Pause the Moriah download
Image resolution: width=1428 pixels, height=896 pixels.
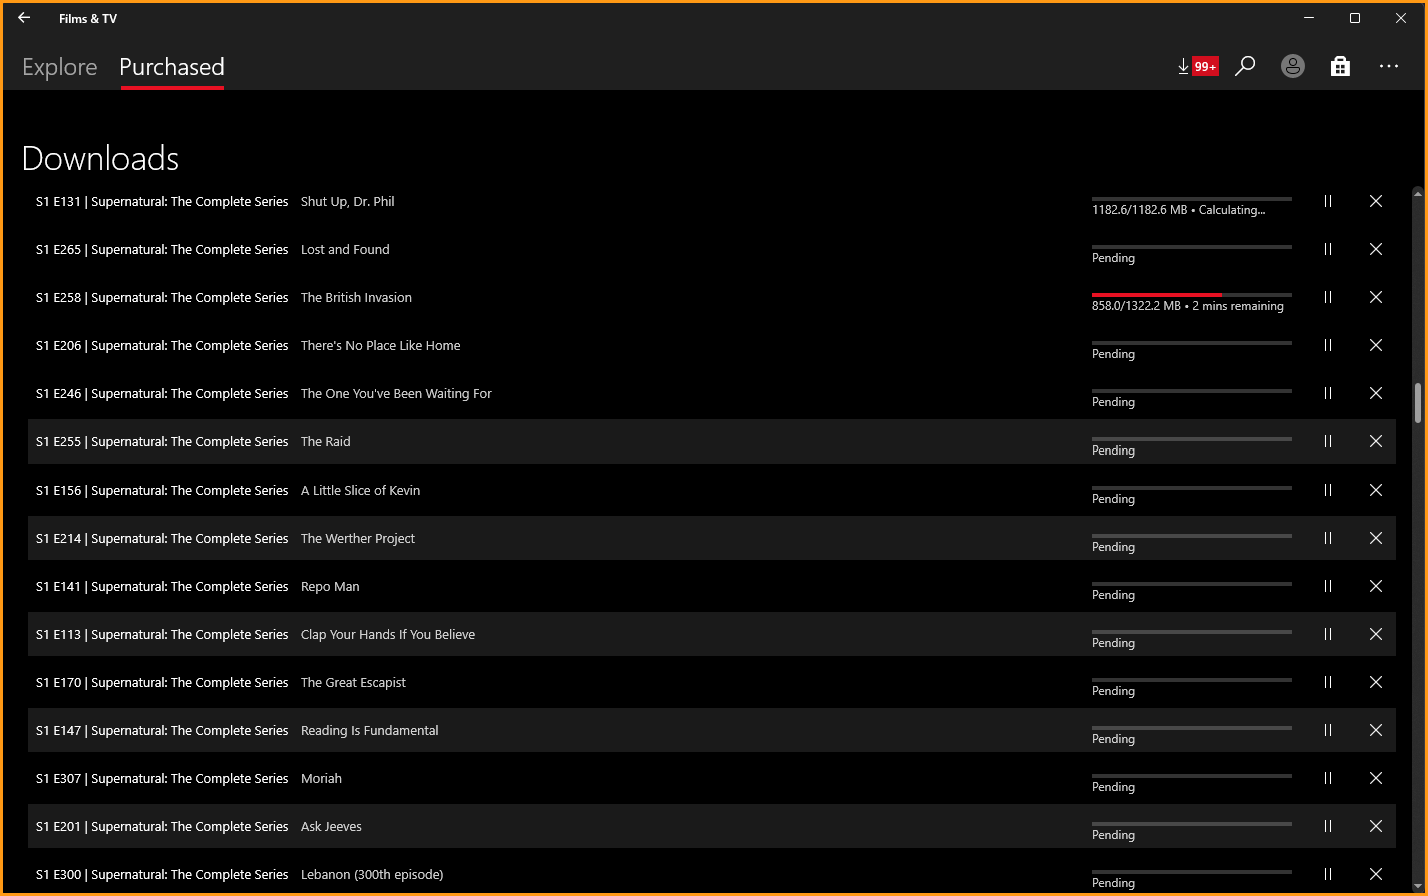coord(1328,778)
